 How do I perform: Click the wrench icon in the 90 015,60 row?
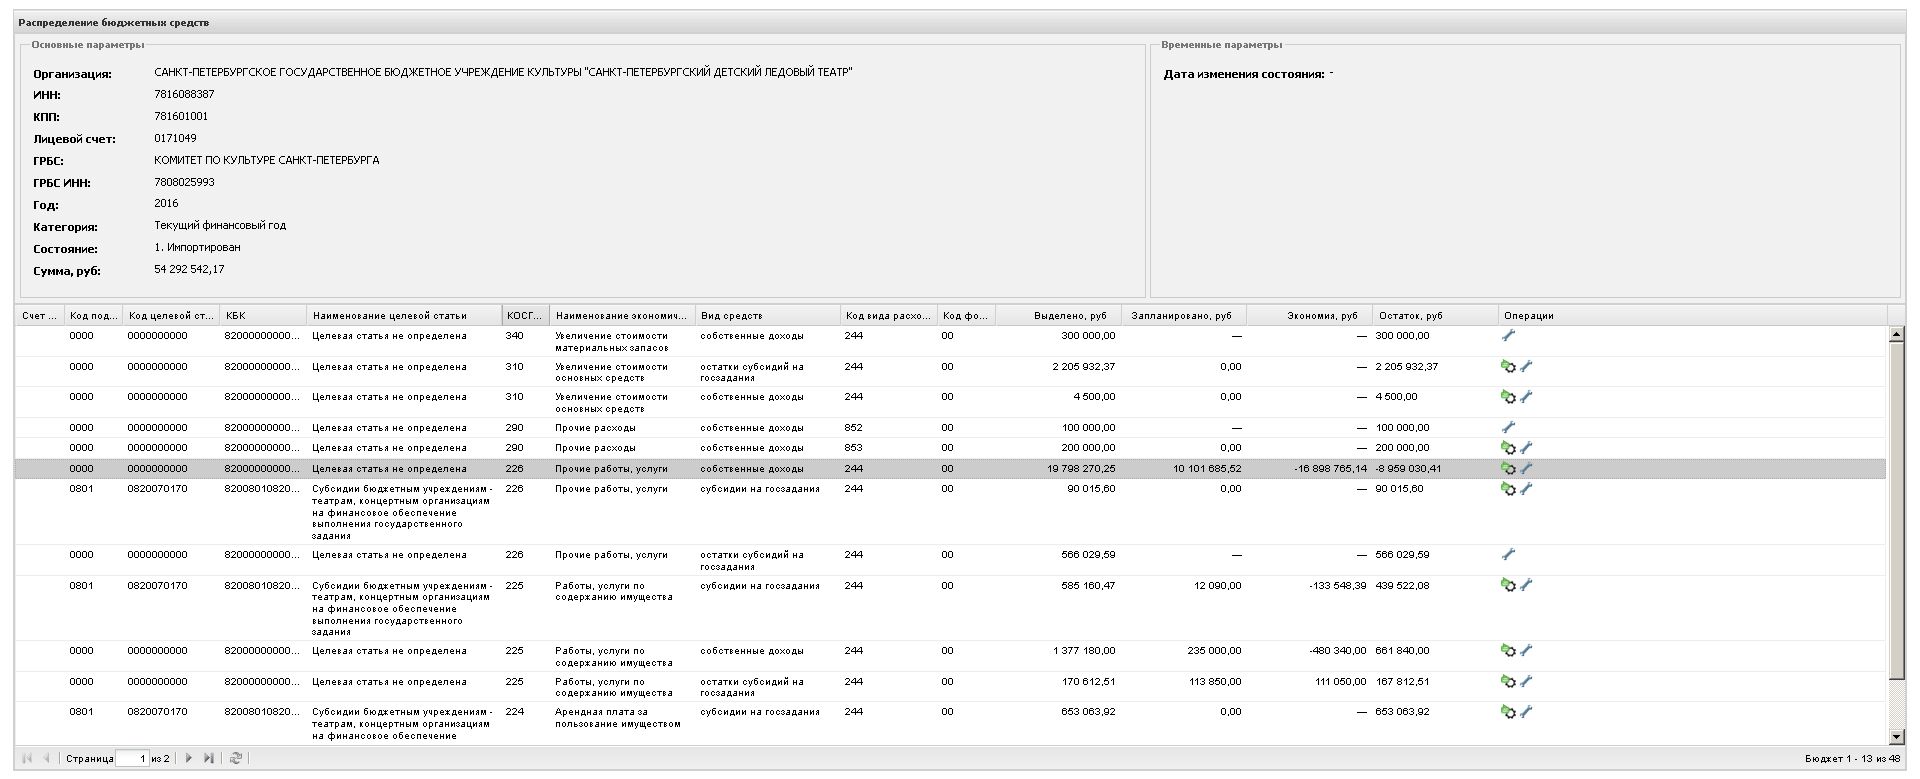pyautogui.click(x=1526, y=489)
